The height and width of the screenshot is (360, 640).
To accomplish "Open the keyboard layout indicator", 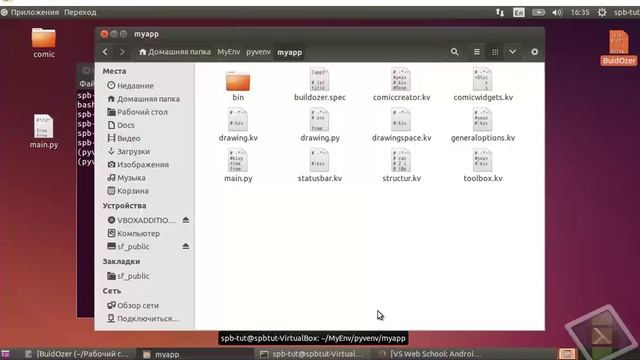I will (519, 12).
